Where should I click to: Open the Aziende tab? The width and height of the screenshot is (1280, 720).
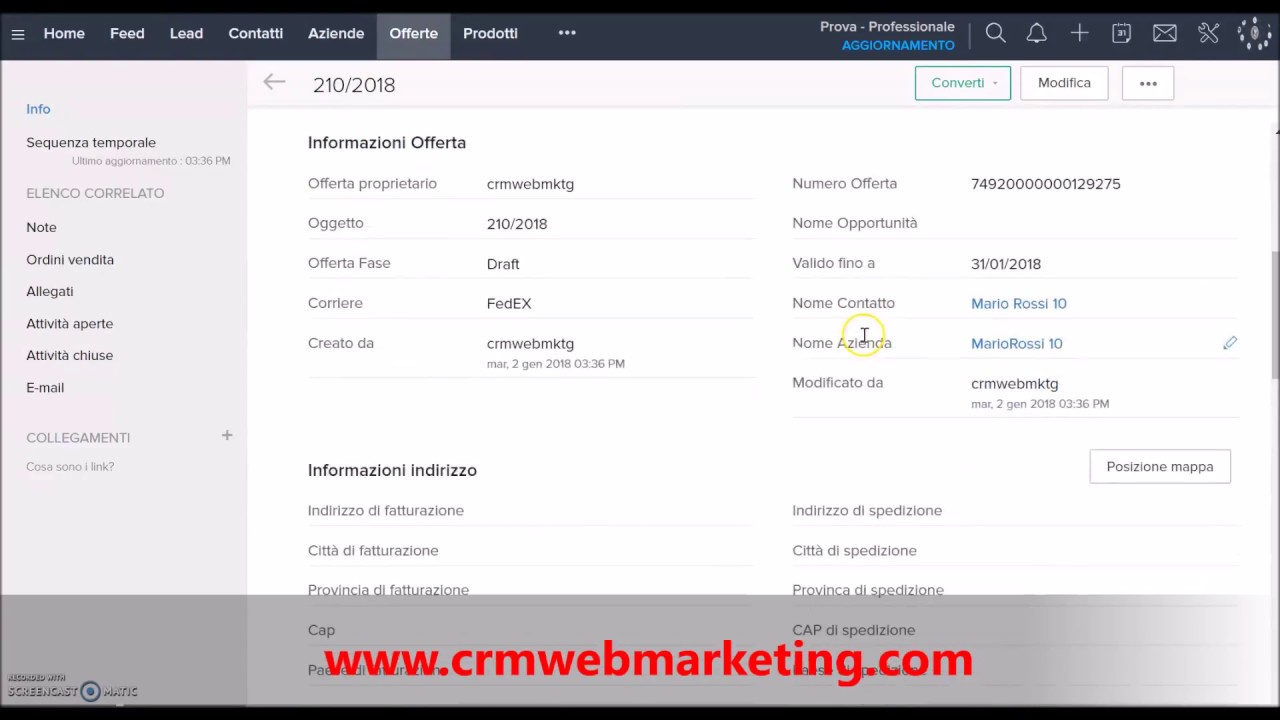coord(336,33)
